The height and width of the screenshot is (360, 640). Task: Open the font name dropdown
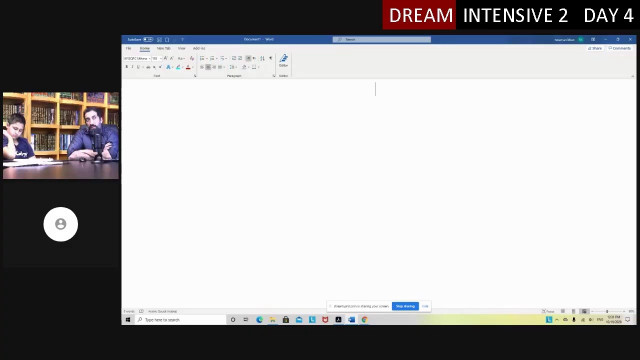(137, 58)
